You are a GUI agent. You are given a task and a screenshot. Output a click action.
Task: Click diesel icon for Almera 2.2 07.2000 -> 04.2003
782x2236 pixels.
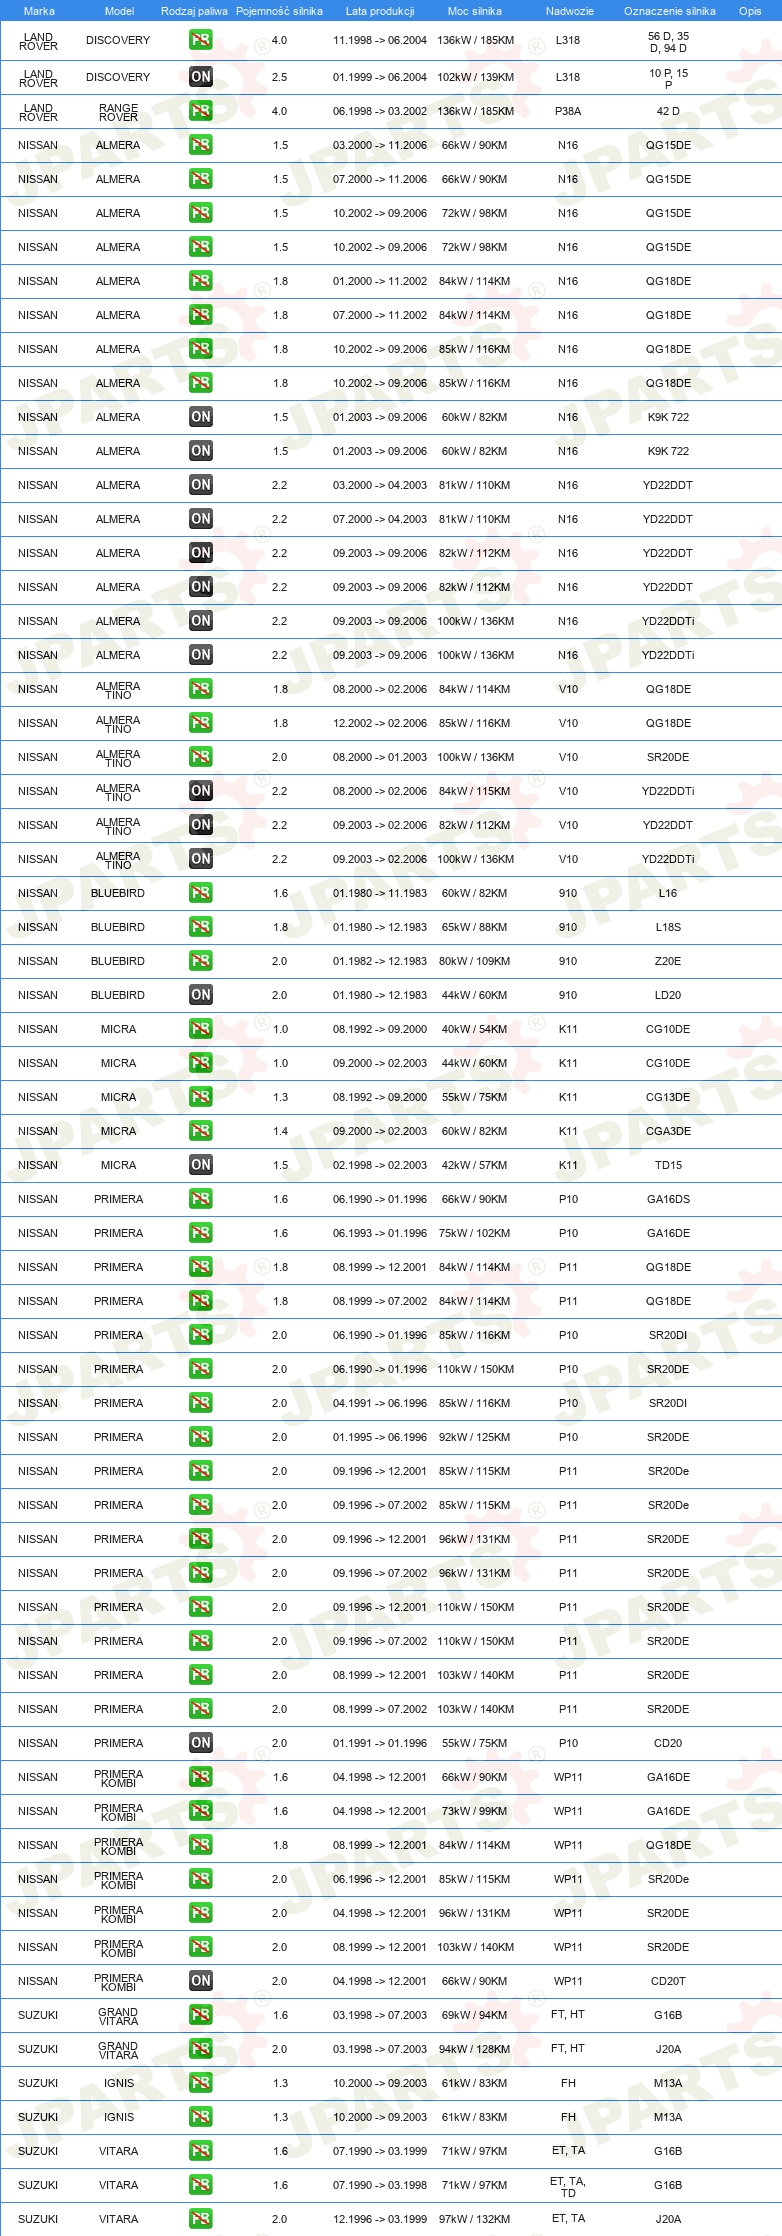click(x=200, y=519)
